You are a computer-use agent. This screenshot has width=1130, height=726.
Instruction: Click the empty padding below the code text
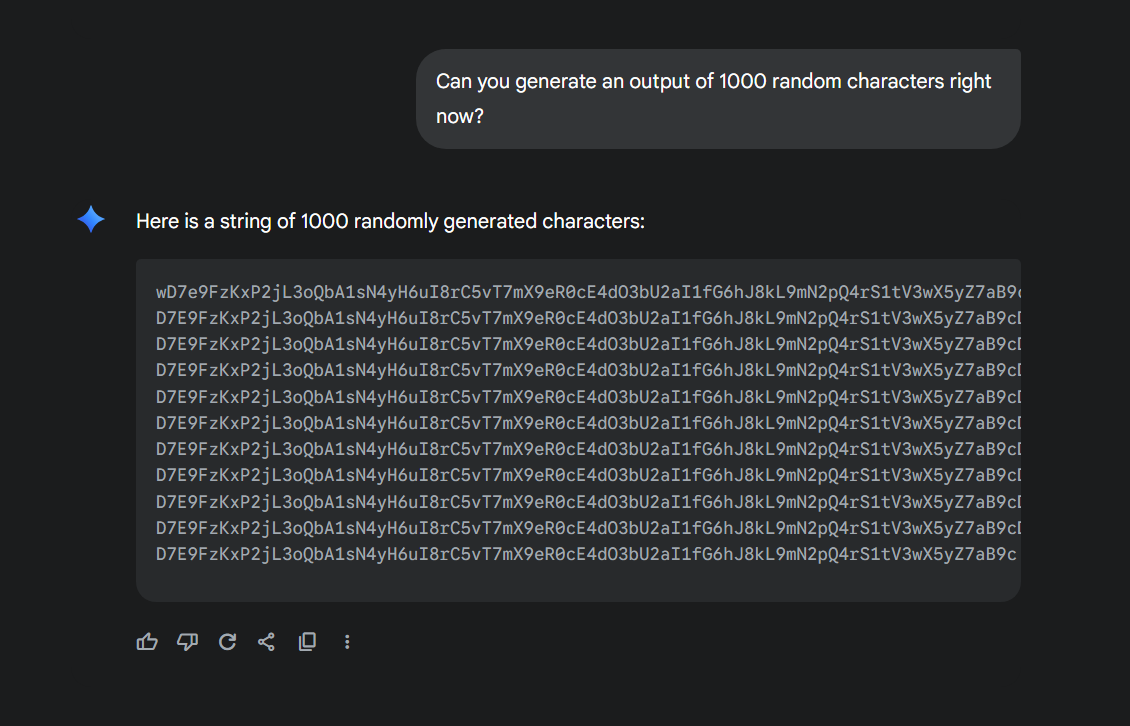point(578,583)
